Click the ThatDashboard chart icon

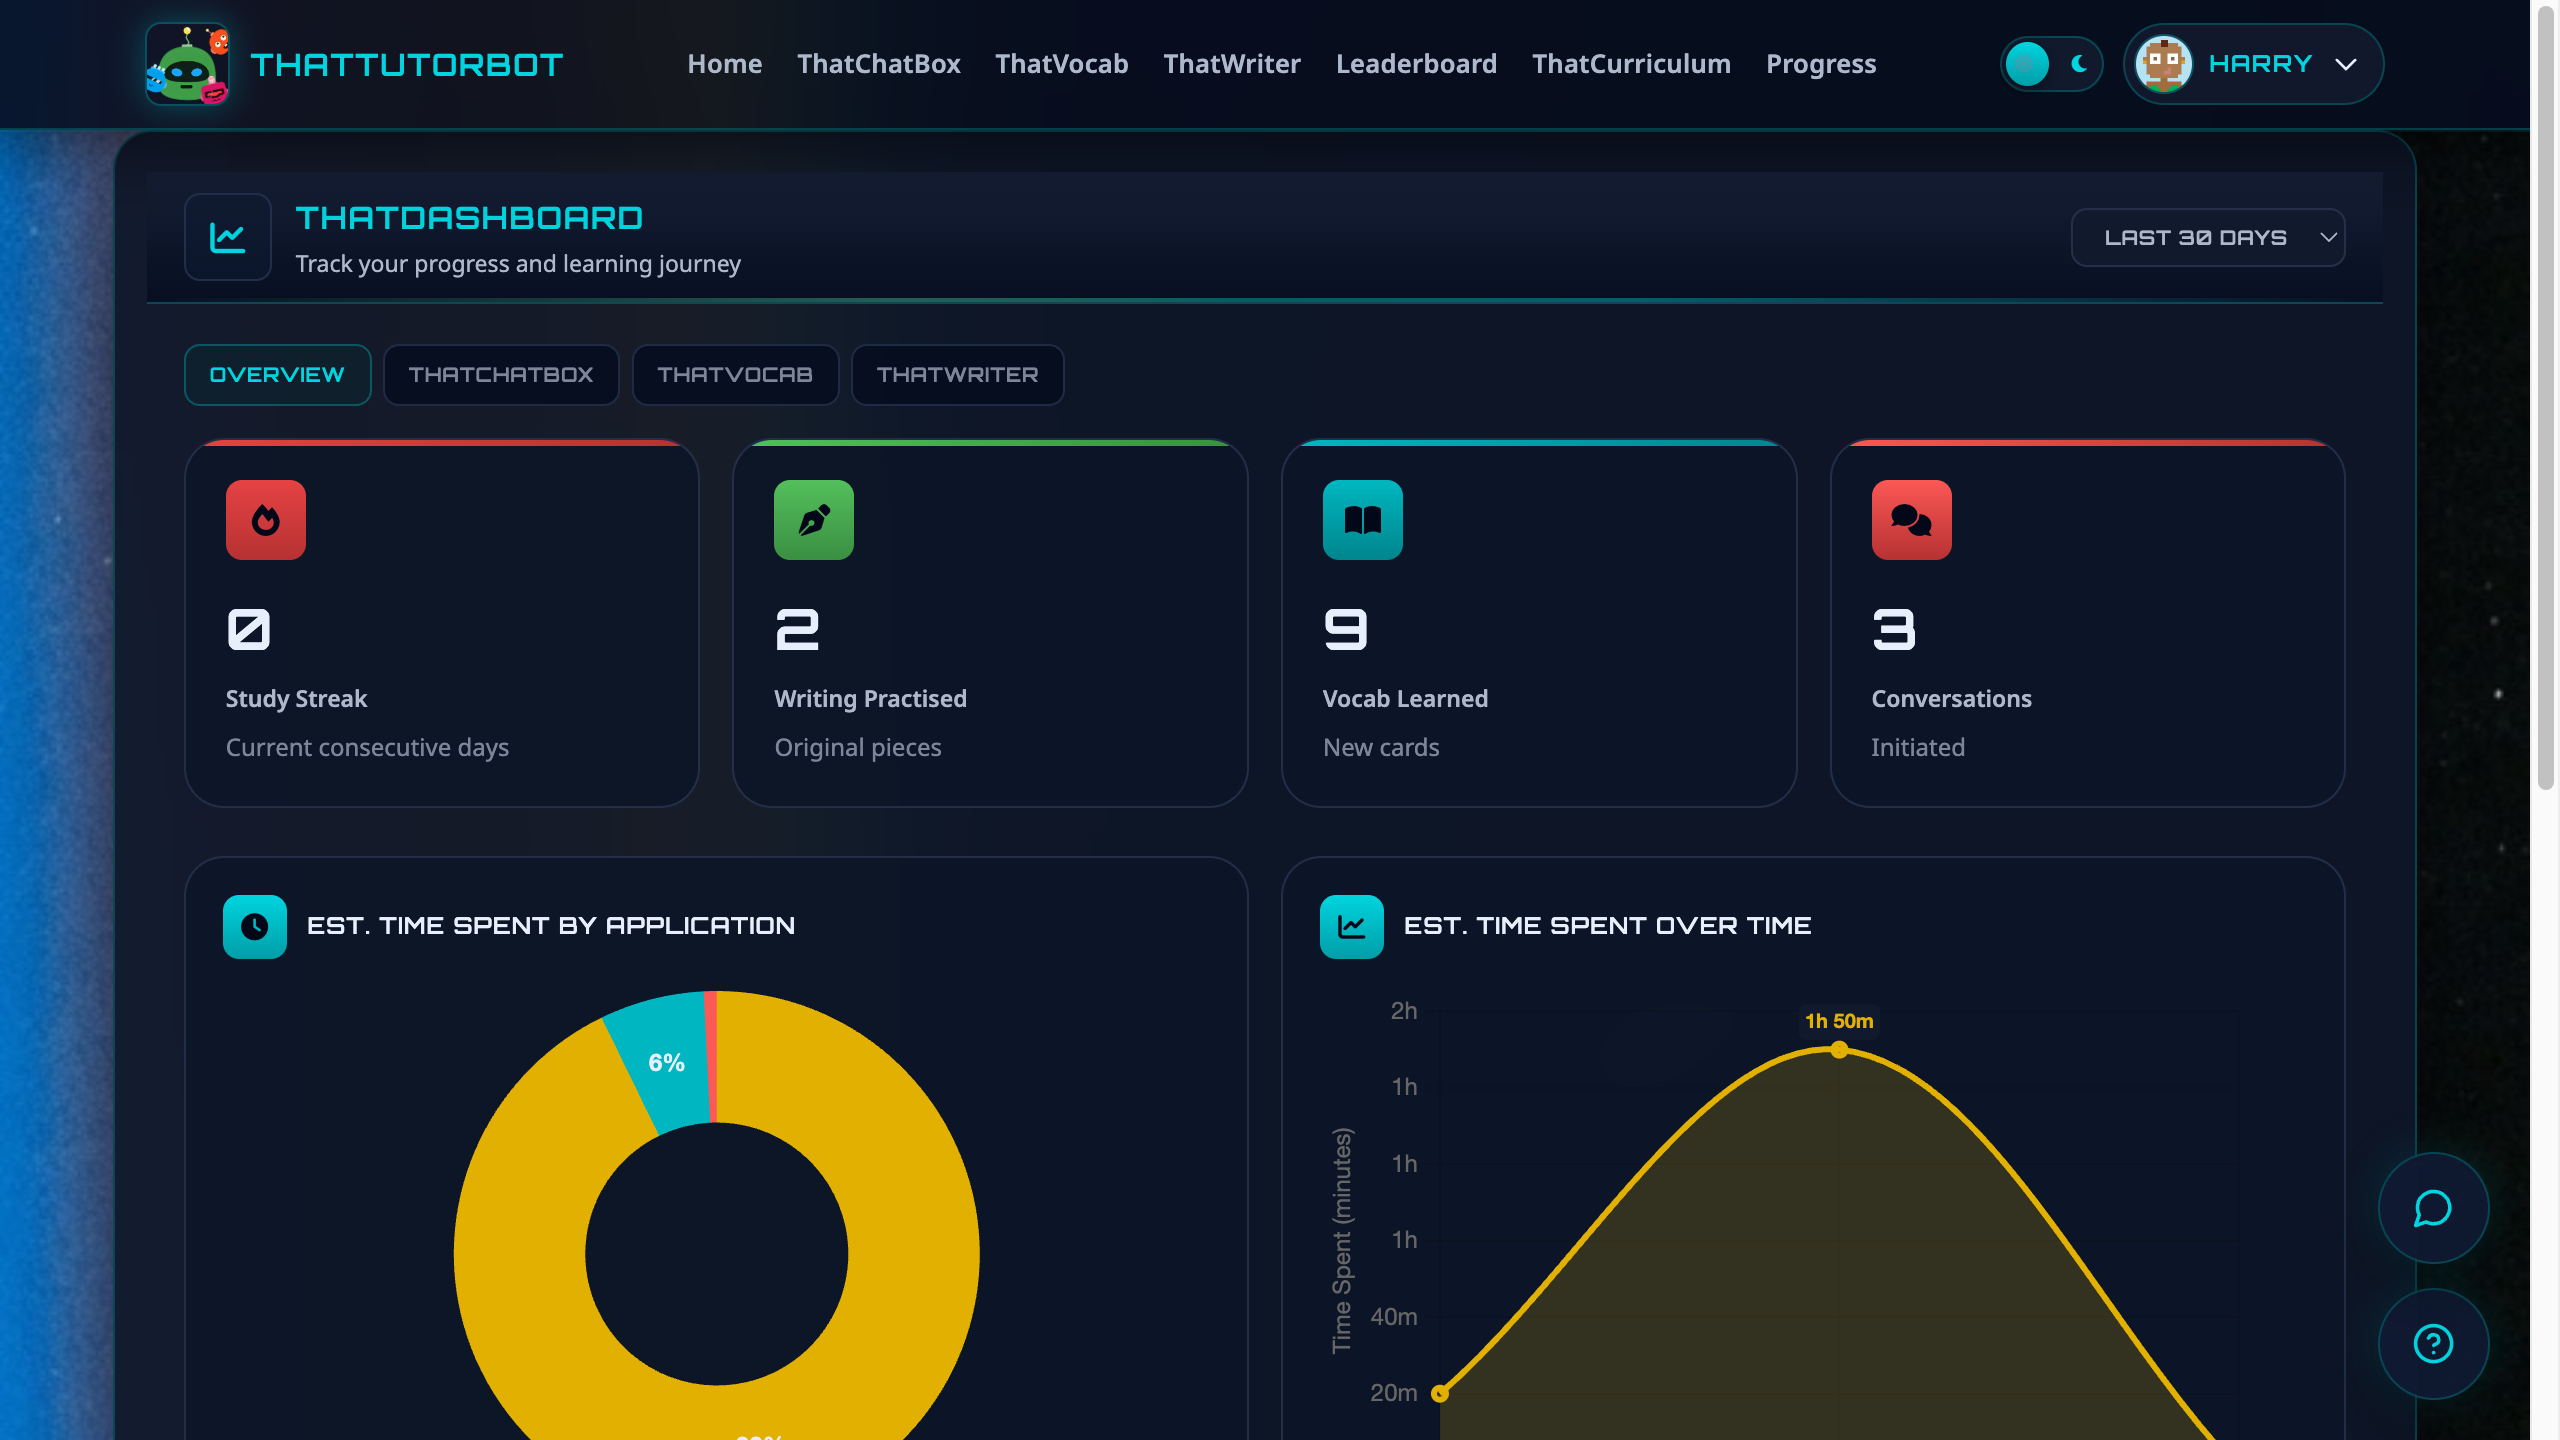[x=228, y=237]
